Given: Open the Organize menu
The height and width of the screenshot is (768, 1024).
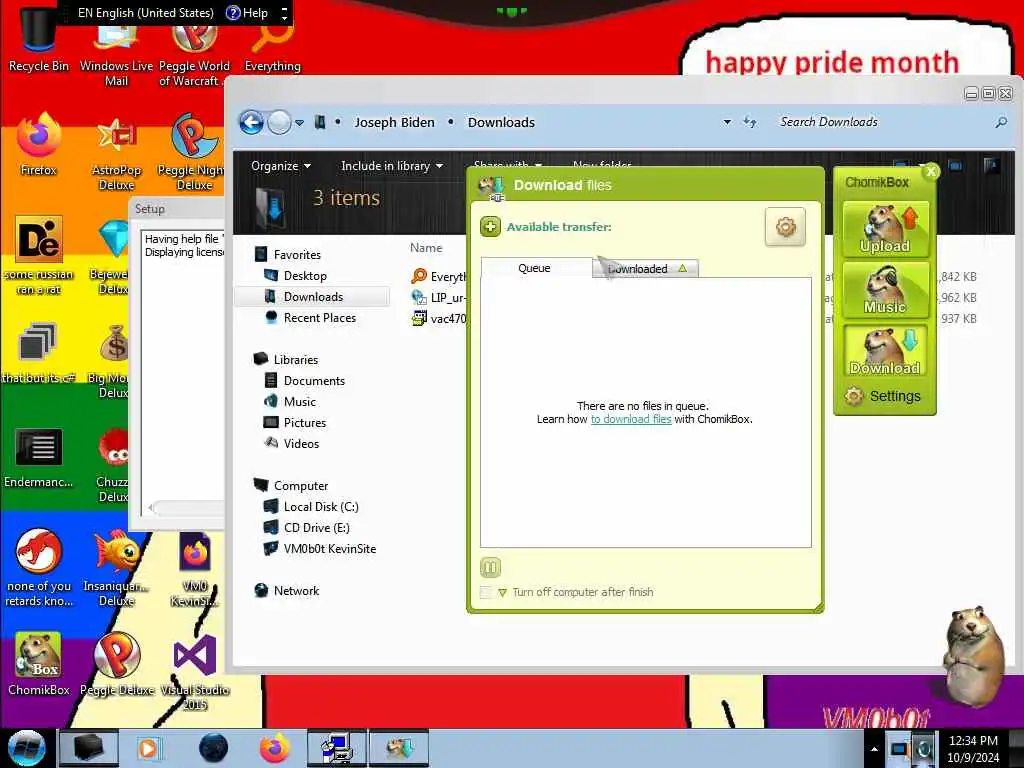Looking at the screenshot, I should [281, 166].
